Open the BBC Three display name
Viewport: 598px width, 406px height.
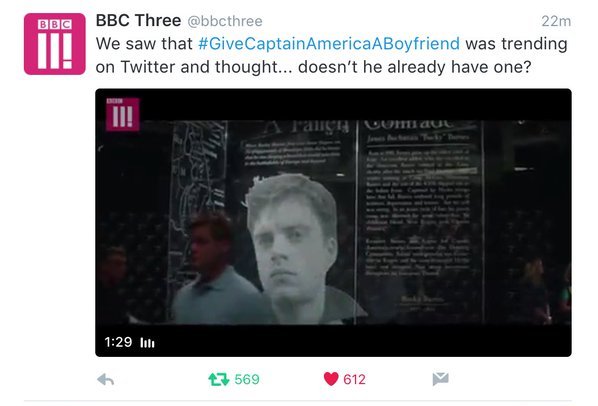138,21
